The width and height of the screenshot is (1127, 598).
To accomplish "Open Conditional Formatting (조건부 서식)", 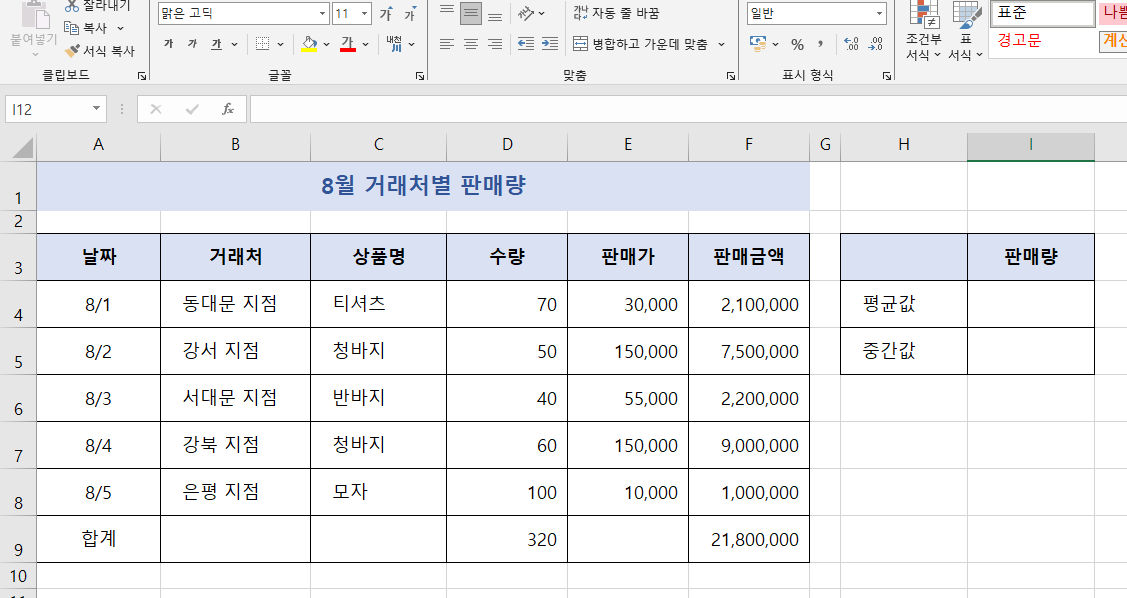I will click(x=923, y=30).
